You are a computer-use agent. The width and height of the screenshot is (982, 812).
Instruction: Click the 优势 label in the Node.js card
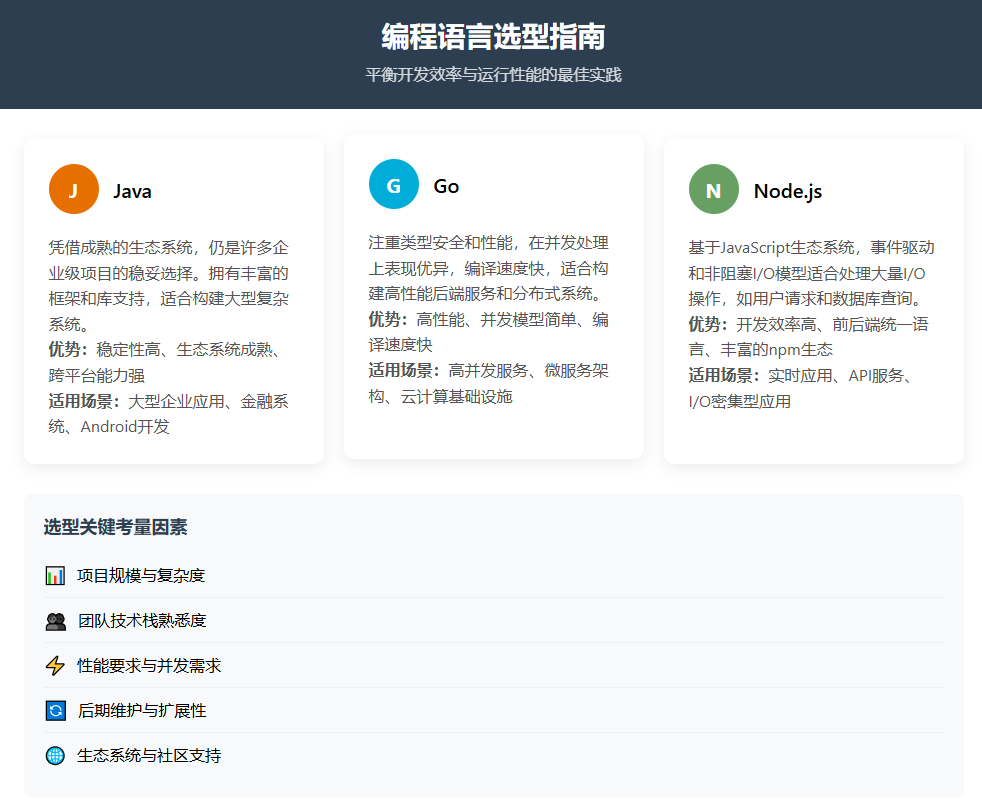tap(708, 324)
